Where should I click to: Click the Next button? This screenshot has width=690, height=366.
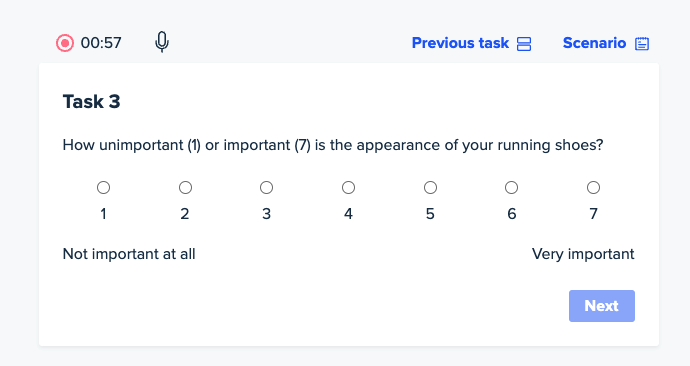point(602,306)
